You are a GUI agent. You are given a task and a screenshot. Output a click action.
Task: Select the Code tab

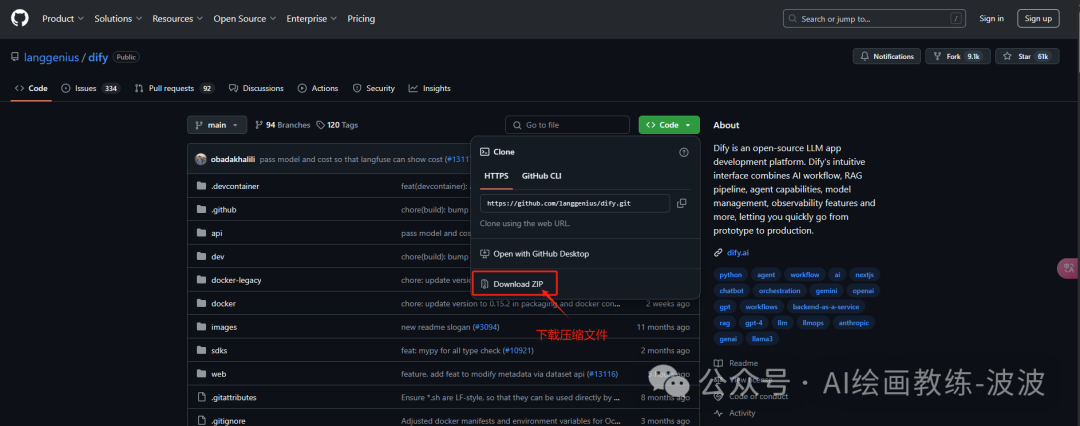coord(31,88)
